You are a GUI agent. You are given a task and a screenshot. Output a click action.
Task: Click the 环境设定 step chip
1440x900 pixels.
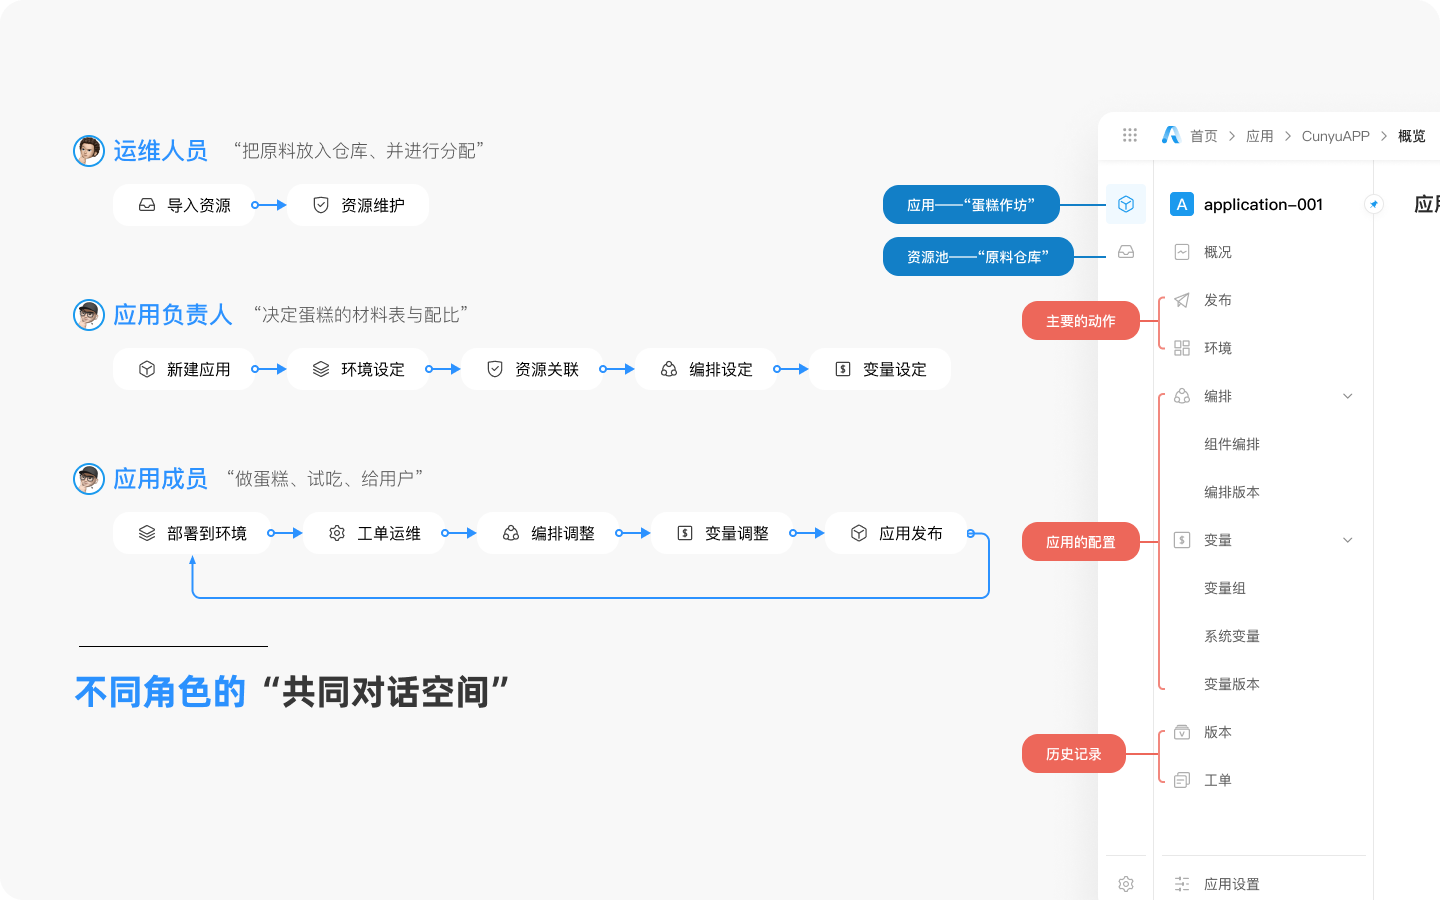[x=358, y=369]
